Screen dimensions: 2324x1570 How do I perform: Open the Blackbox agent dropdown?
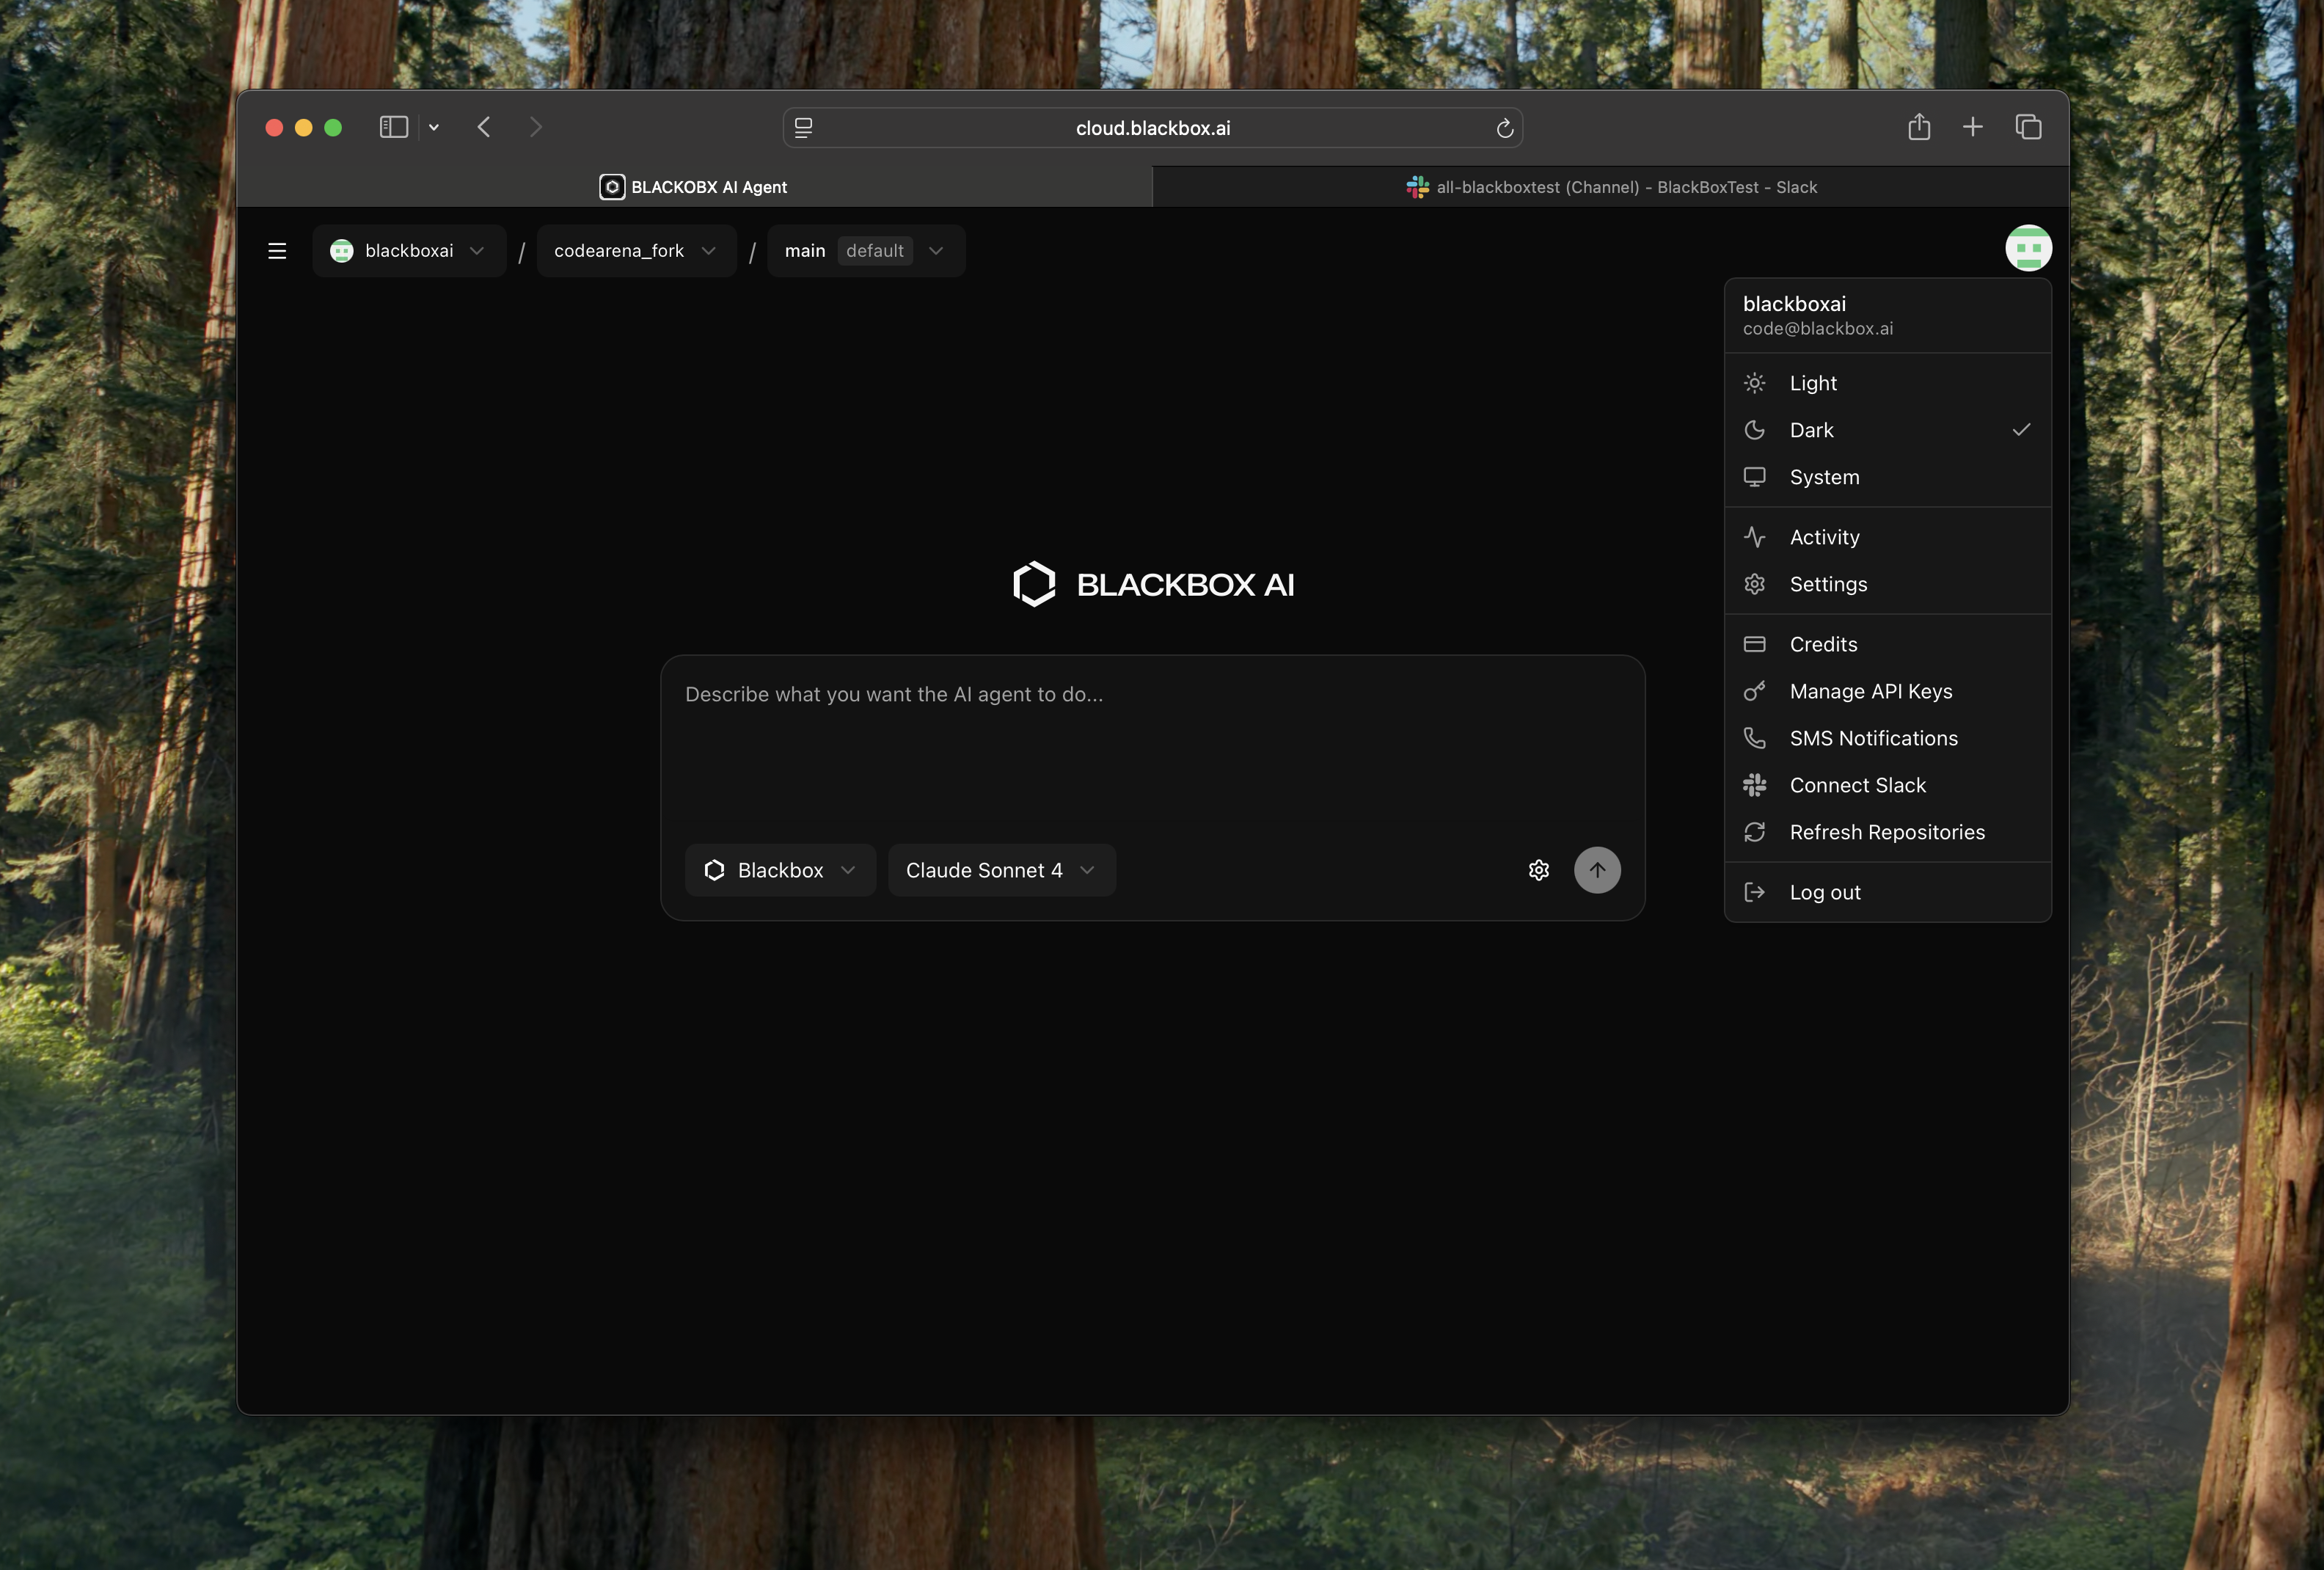780,870
